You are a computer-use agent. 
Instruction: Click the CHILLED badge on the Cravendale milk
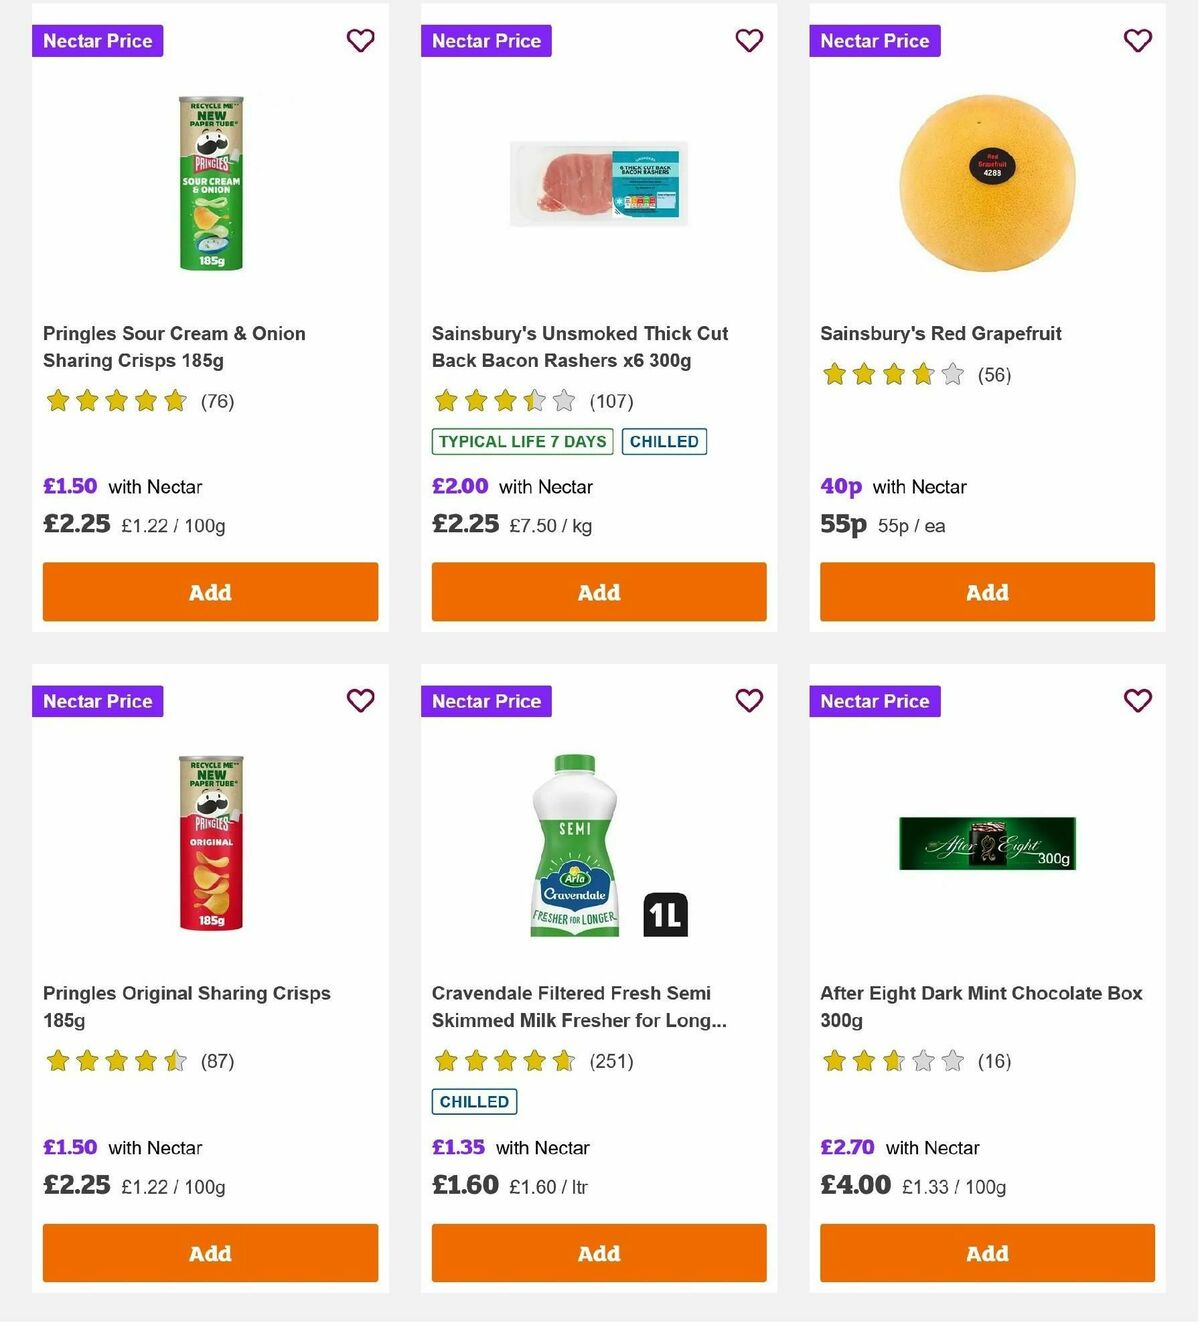click(x=474, y=1101)
